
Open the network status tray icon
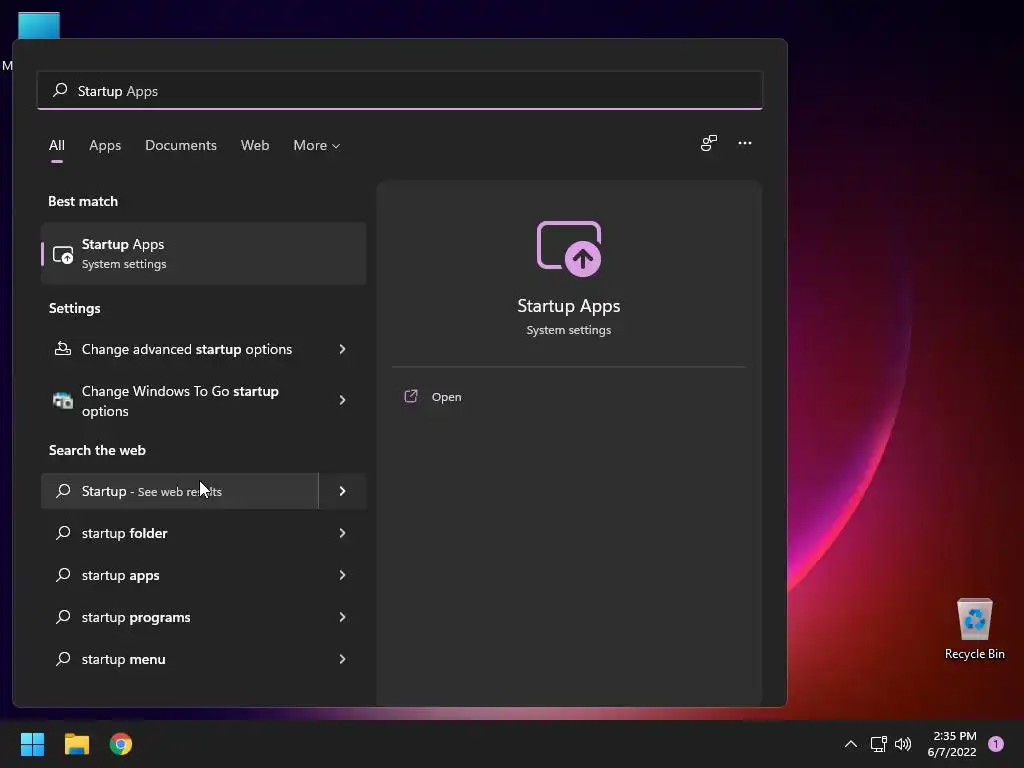878,744
